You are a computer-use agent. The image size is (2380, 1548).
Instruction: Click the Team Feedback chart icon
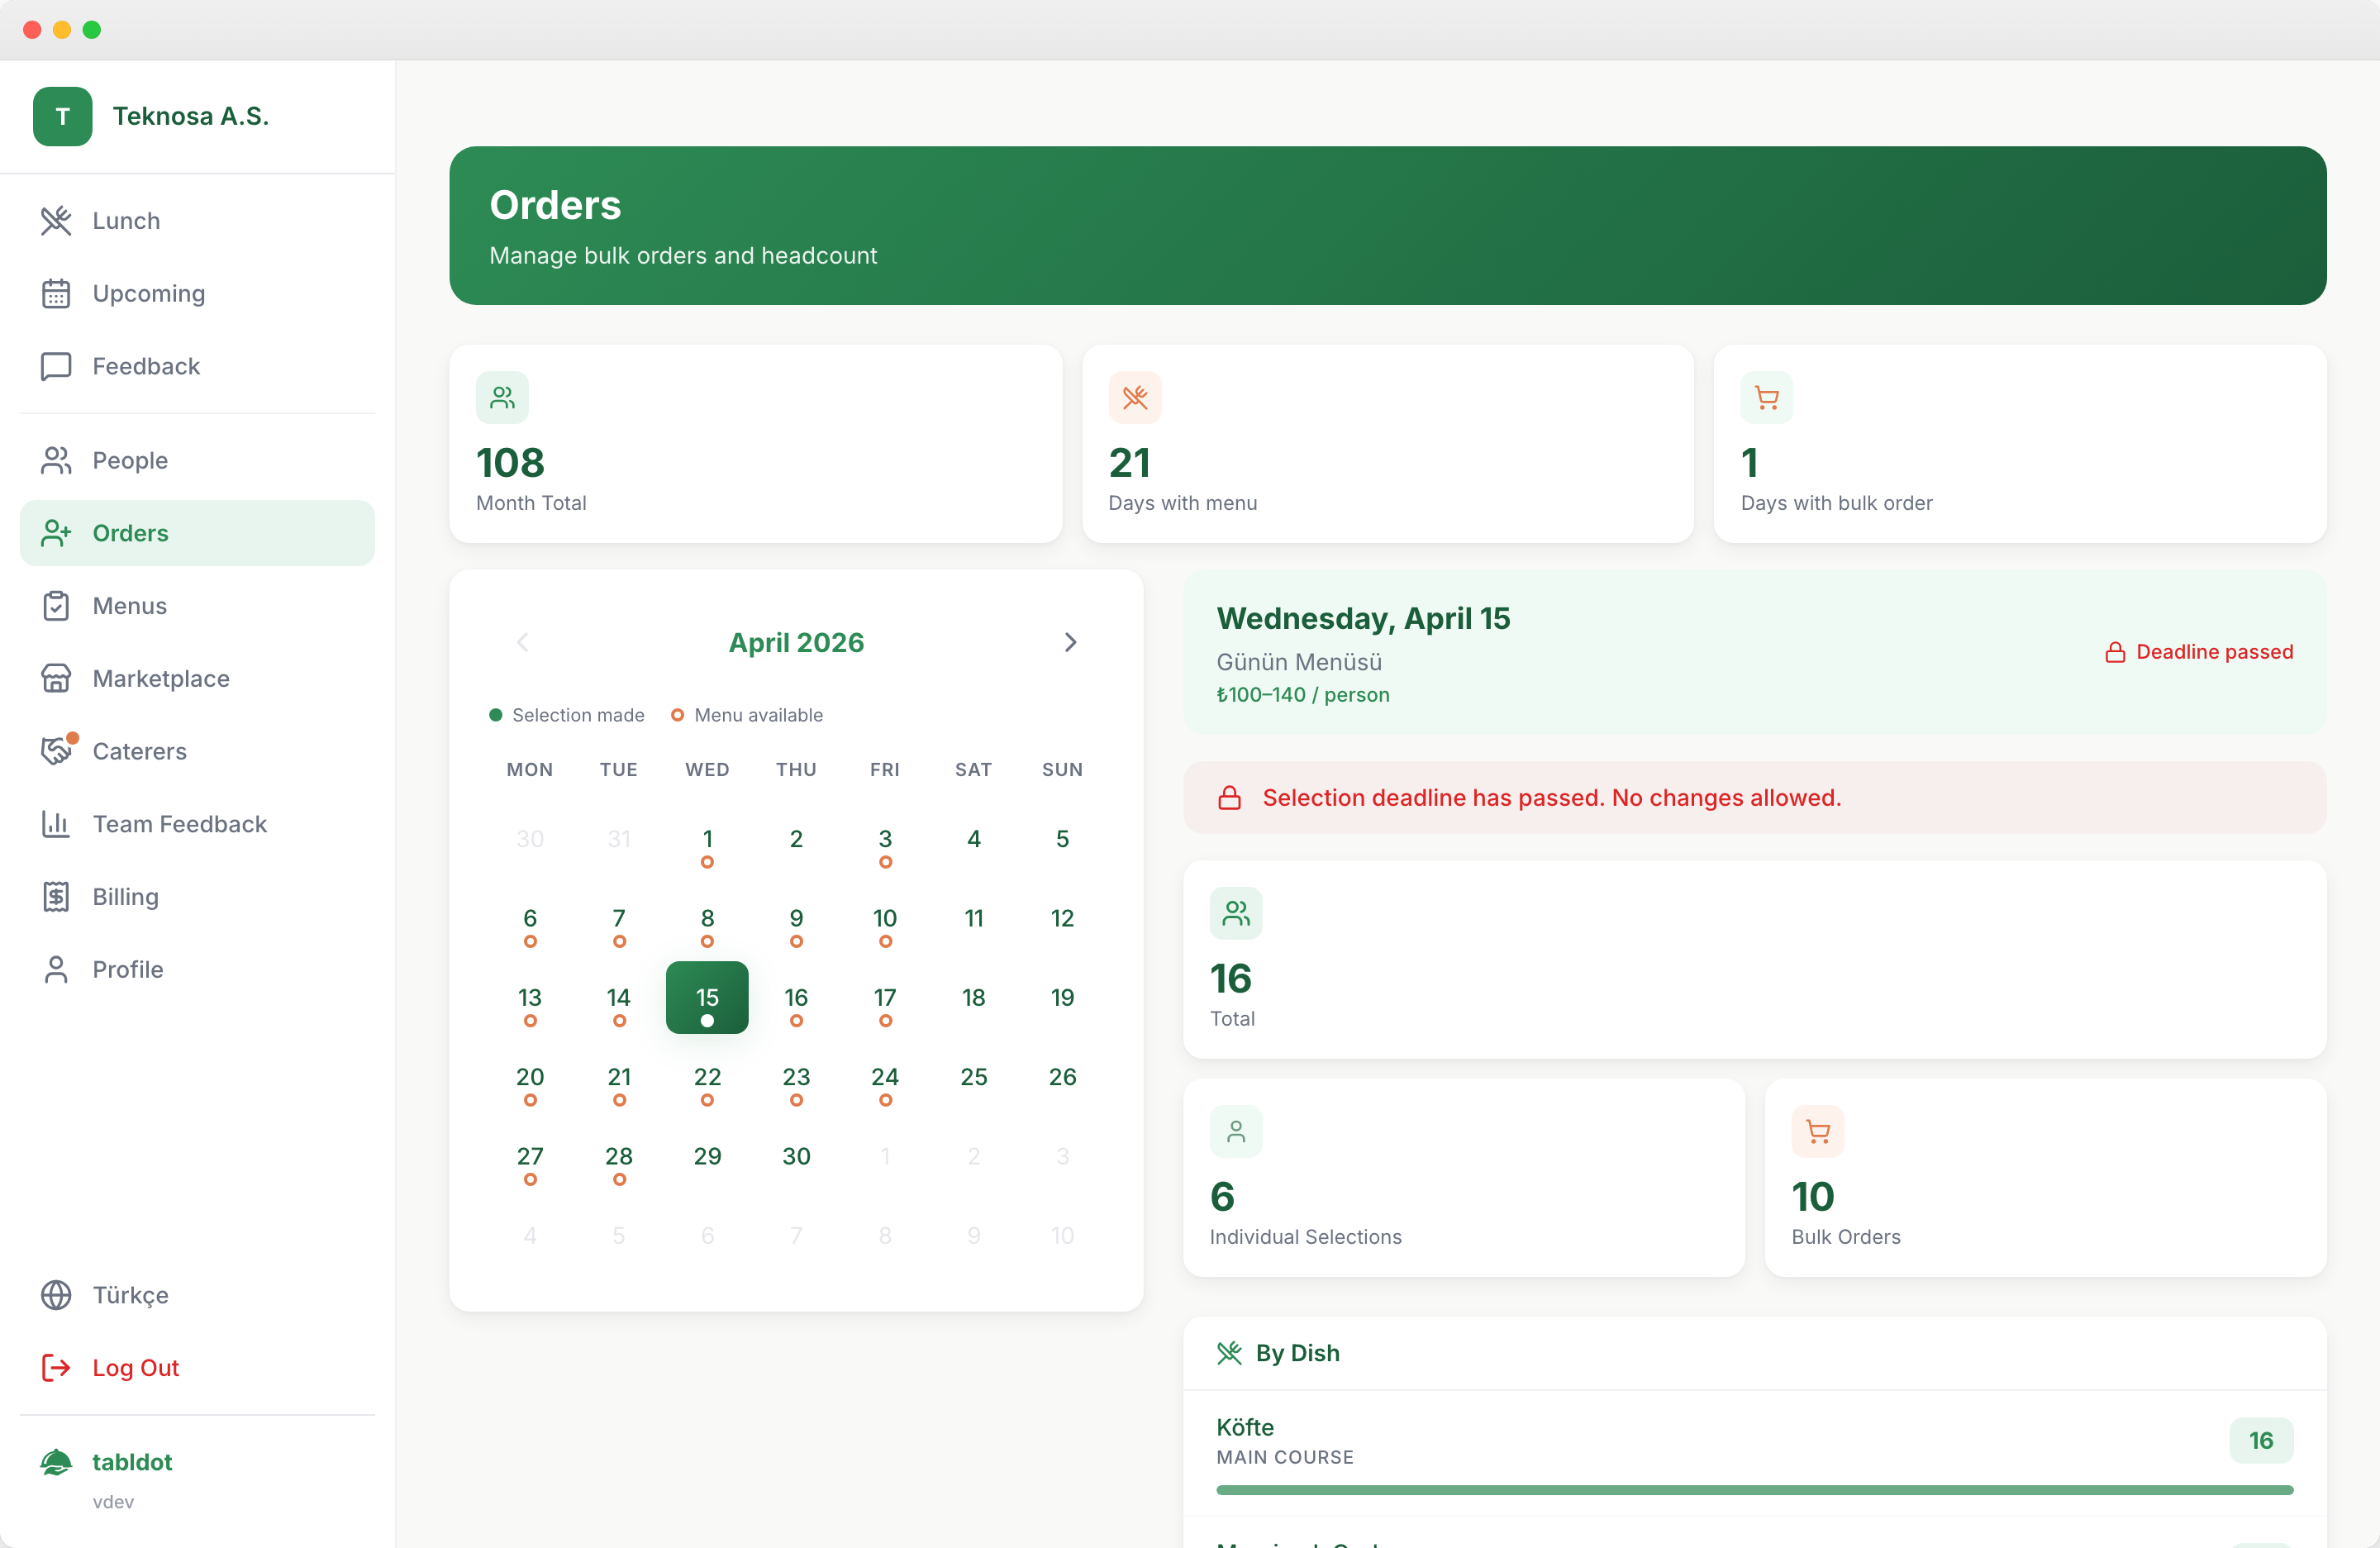click(56, 824)
